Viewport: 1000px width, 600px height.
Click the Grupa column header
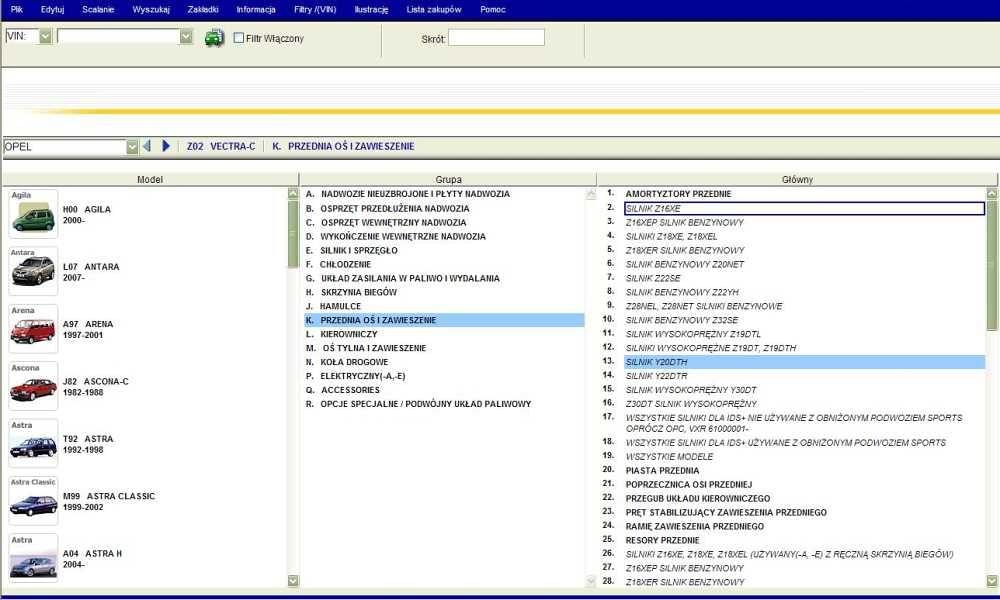click(448, 180)
